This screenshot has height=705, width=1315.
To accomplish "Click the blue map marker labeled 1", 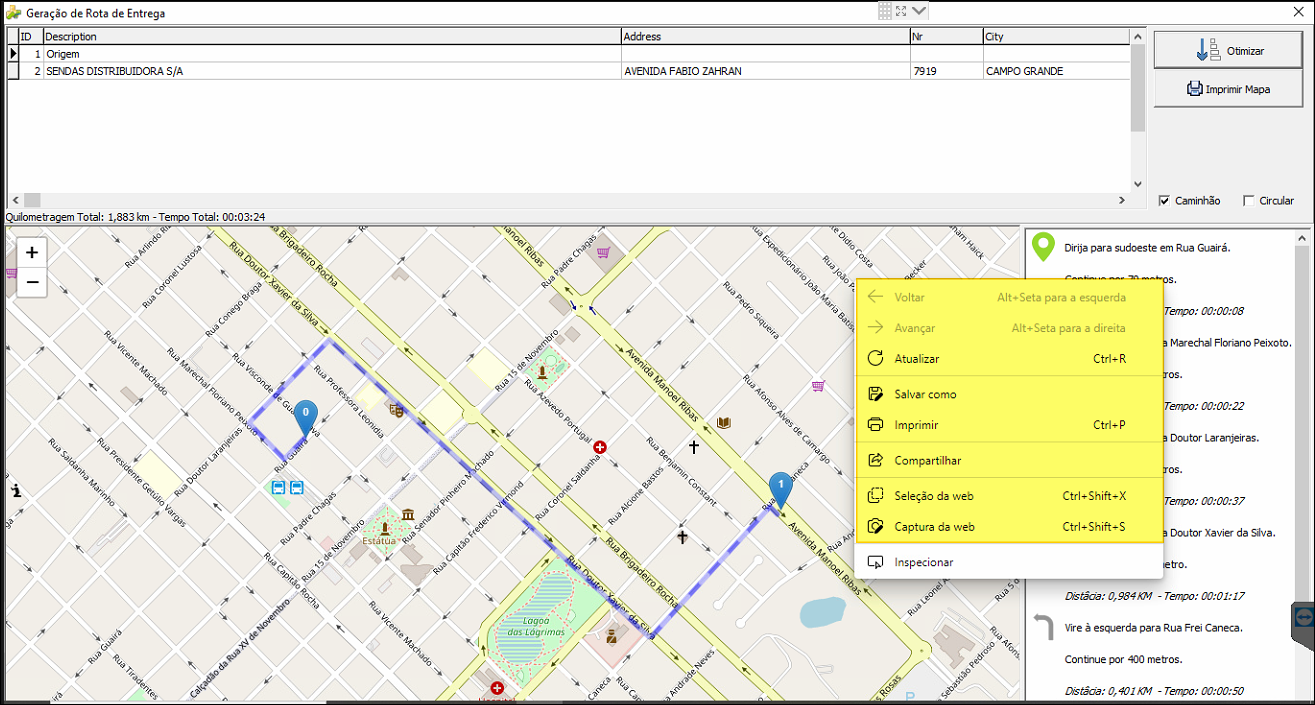I will coord(780,491).
